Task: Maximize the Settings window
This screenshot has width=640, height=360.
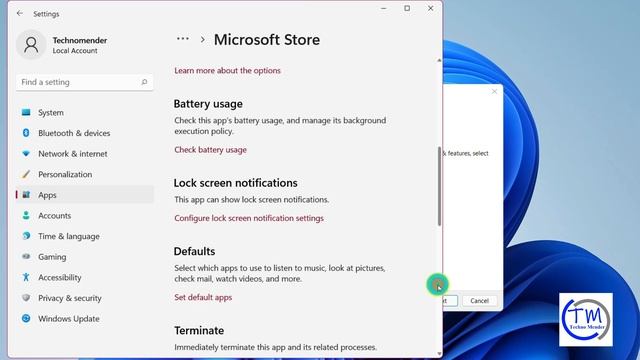Action: tap(407, 8)
